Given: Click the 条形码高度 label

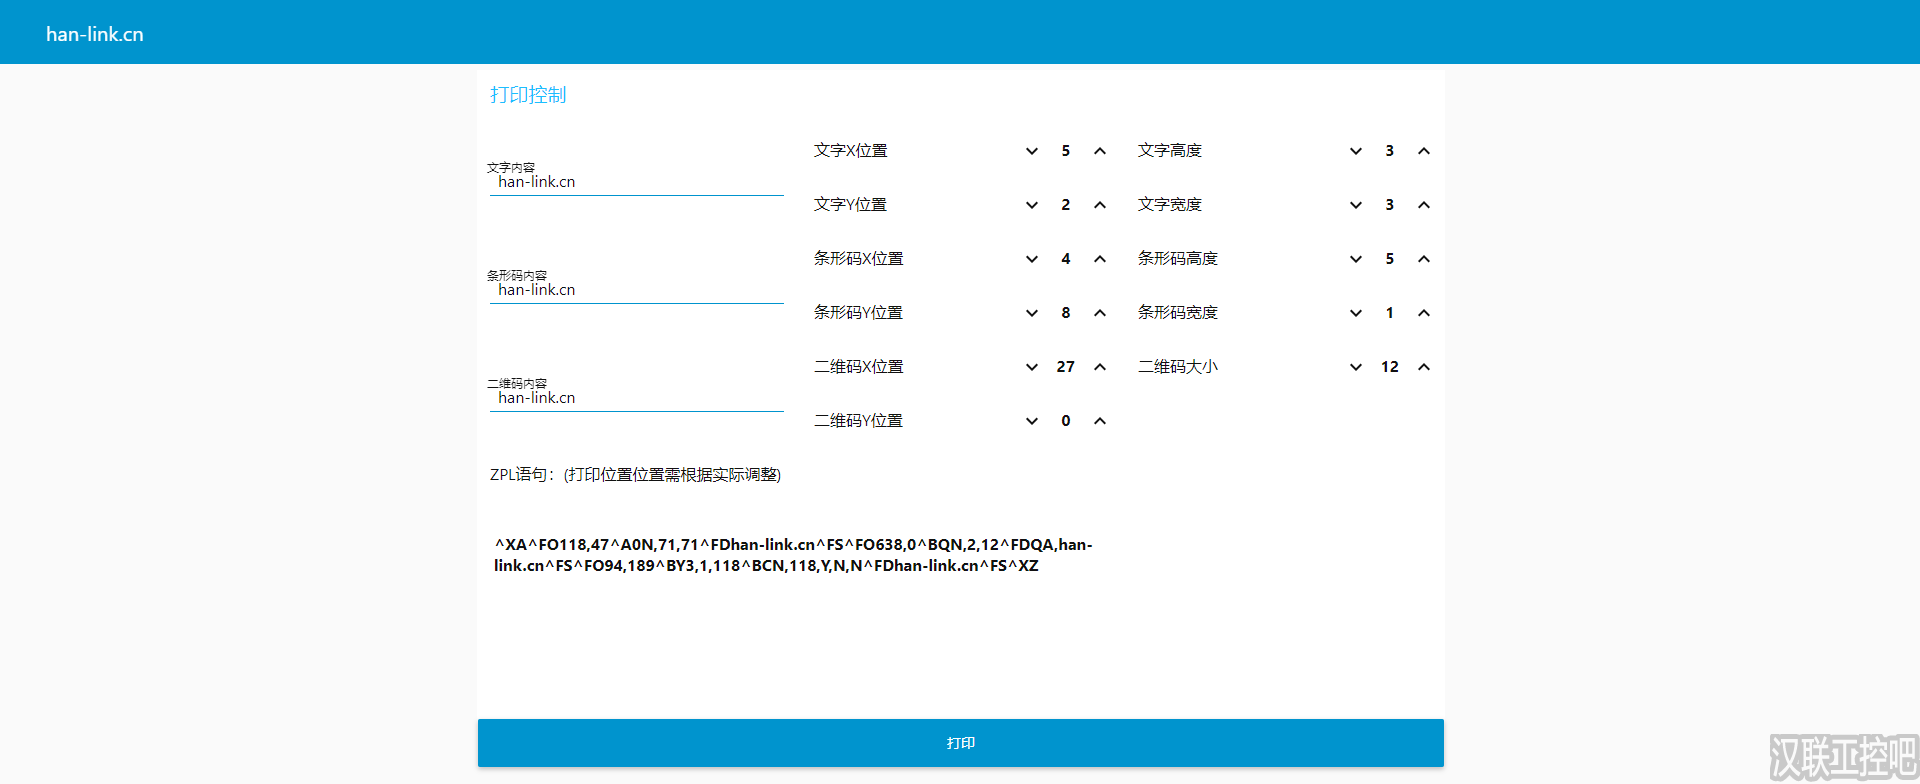Looking at the screenshot, I should (1178, 259).
